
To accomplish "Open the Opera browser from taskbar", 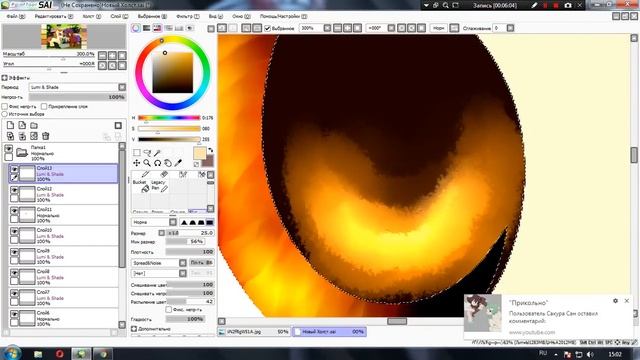I will pos(60,354).
